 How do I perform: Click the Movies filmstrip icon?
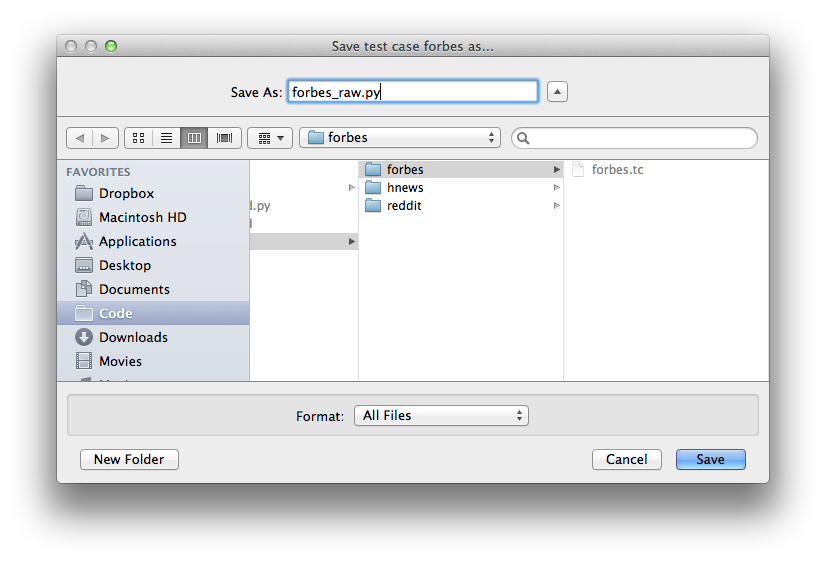[x=84, y=361]
